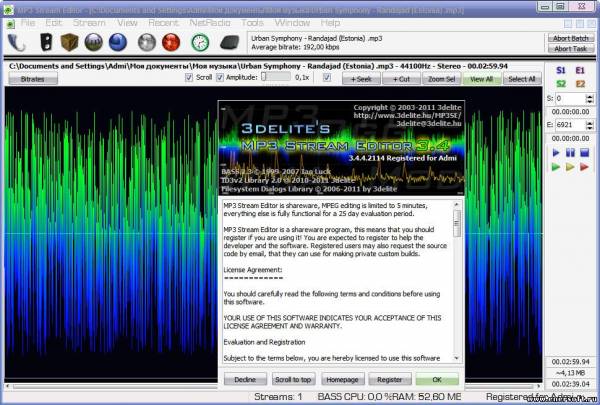Click the yellow play arrow
Image resolution: width=600 pixels, height=405 pixels.
click(570, 167)
